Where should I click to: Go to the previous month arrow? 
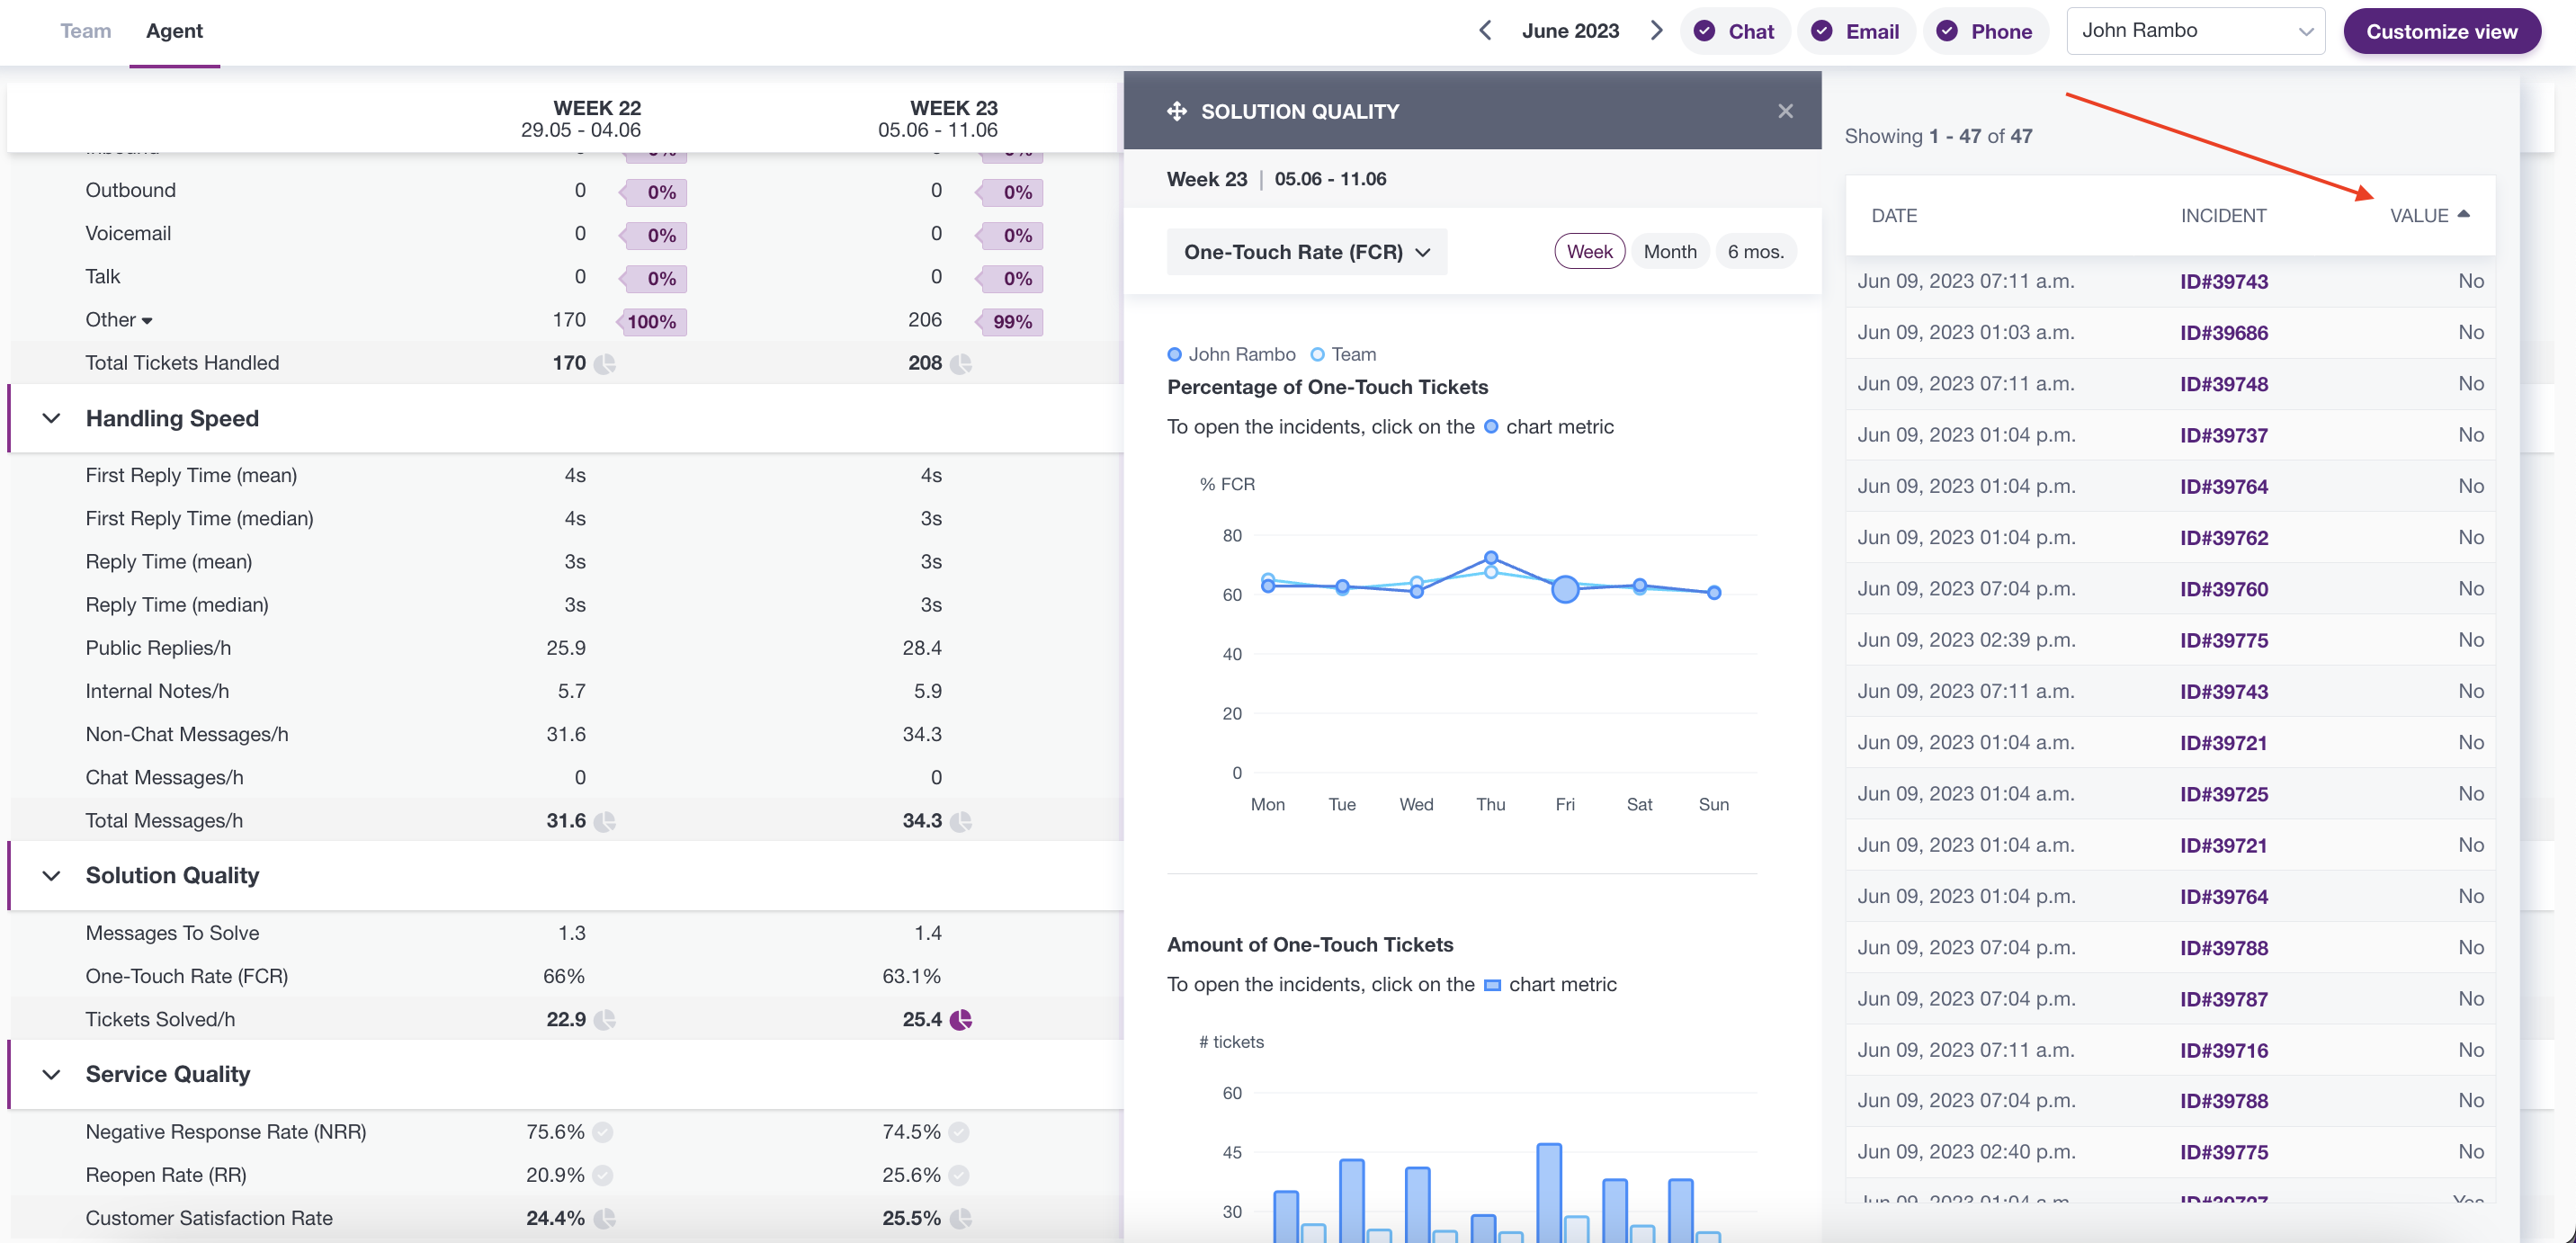(x=1485, y=31)
